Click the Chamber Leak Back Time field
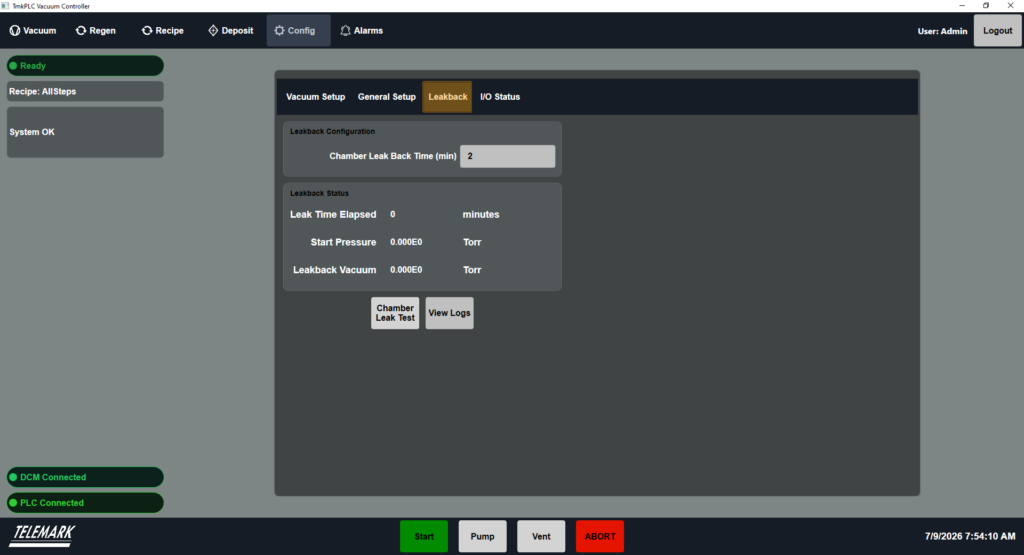 click(x=507, y=156)
